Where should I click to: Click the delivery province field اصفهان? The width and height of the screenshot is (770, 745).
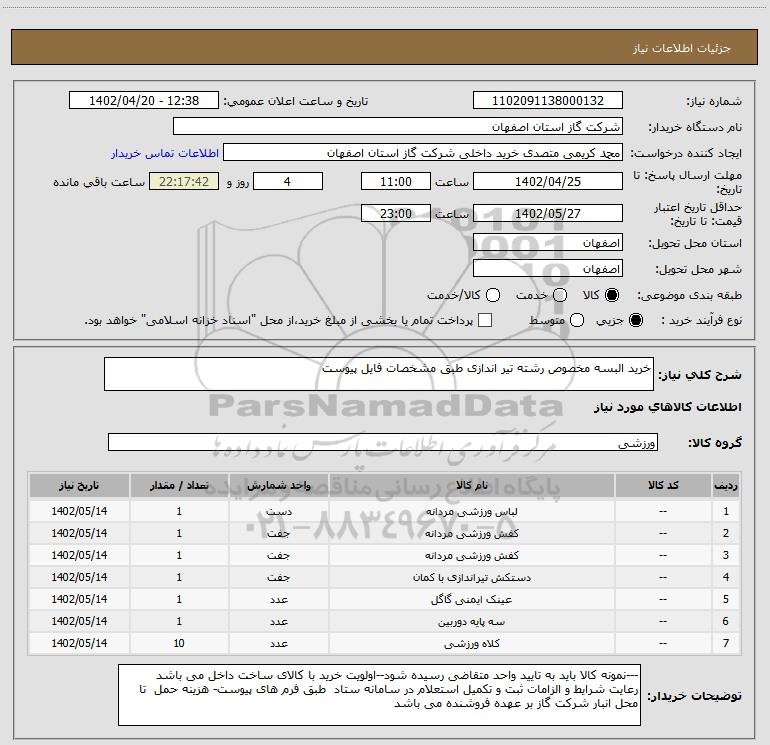548,243
